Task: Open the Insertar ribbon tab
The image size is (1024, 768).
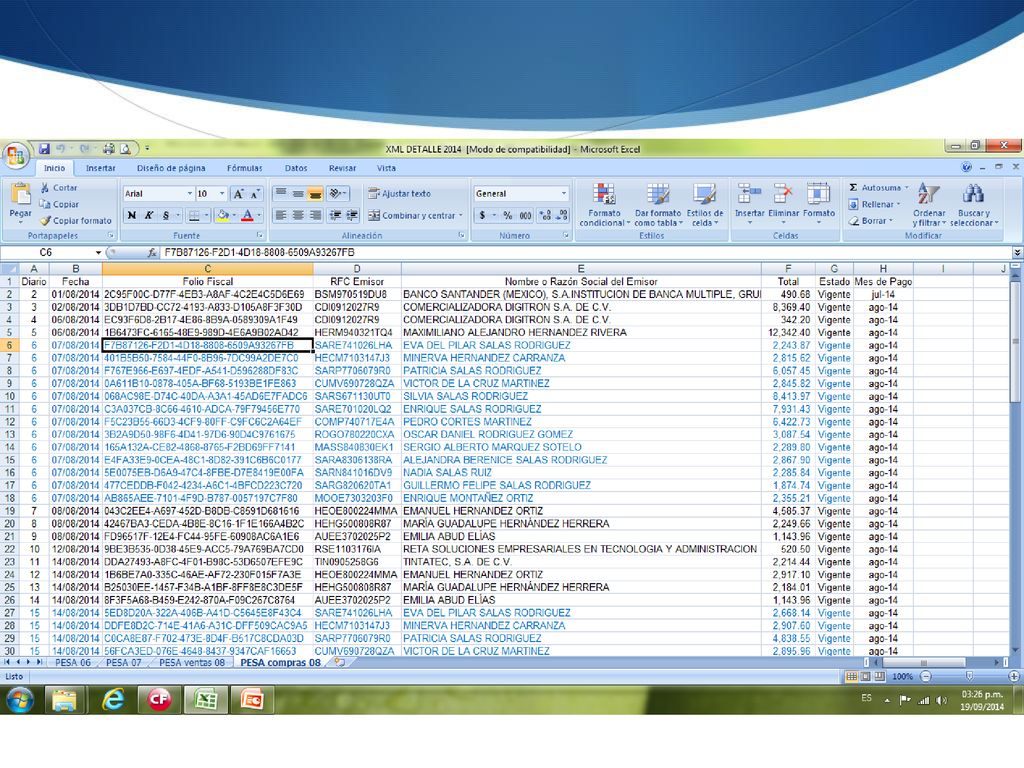Action: point(101,168)
